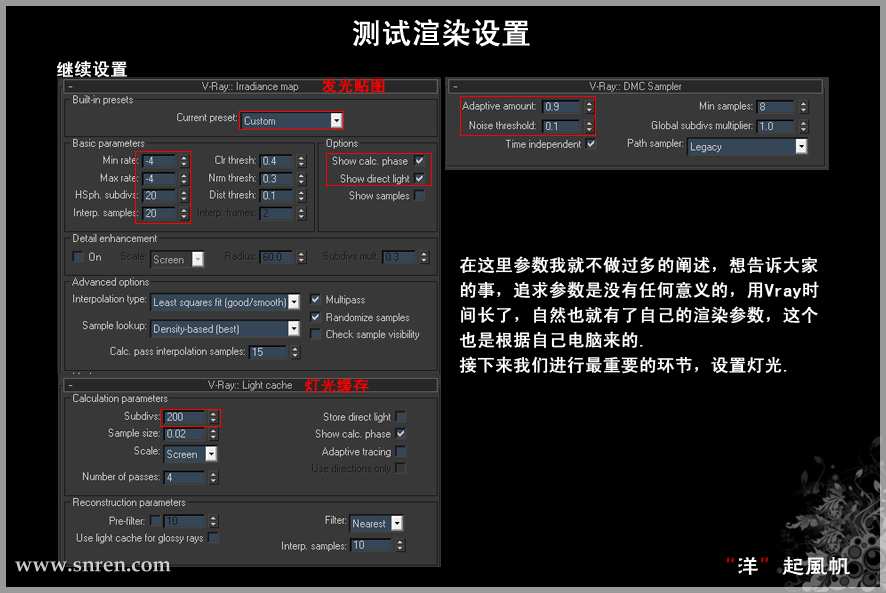The image size is (886, 593).
Task: Click the Number of passes field
Action: [185, 478]
